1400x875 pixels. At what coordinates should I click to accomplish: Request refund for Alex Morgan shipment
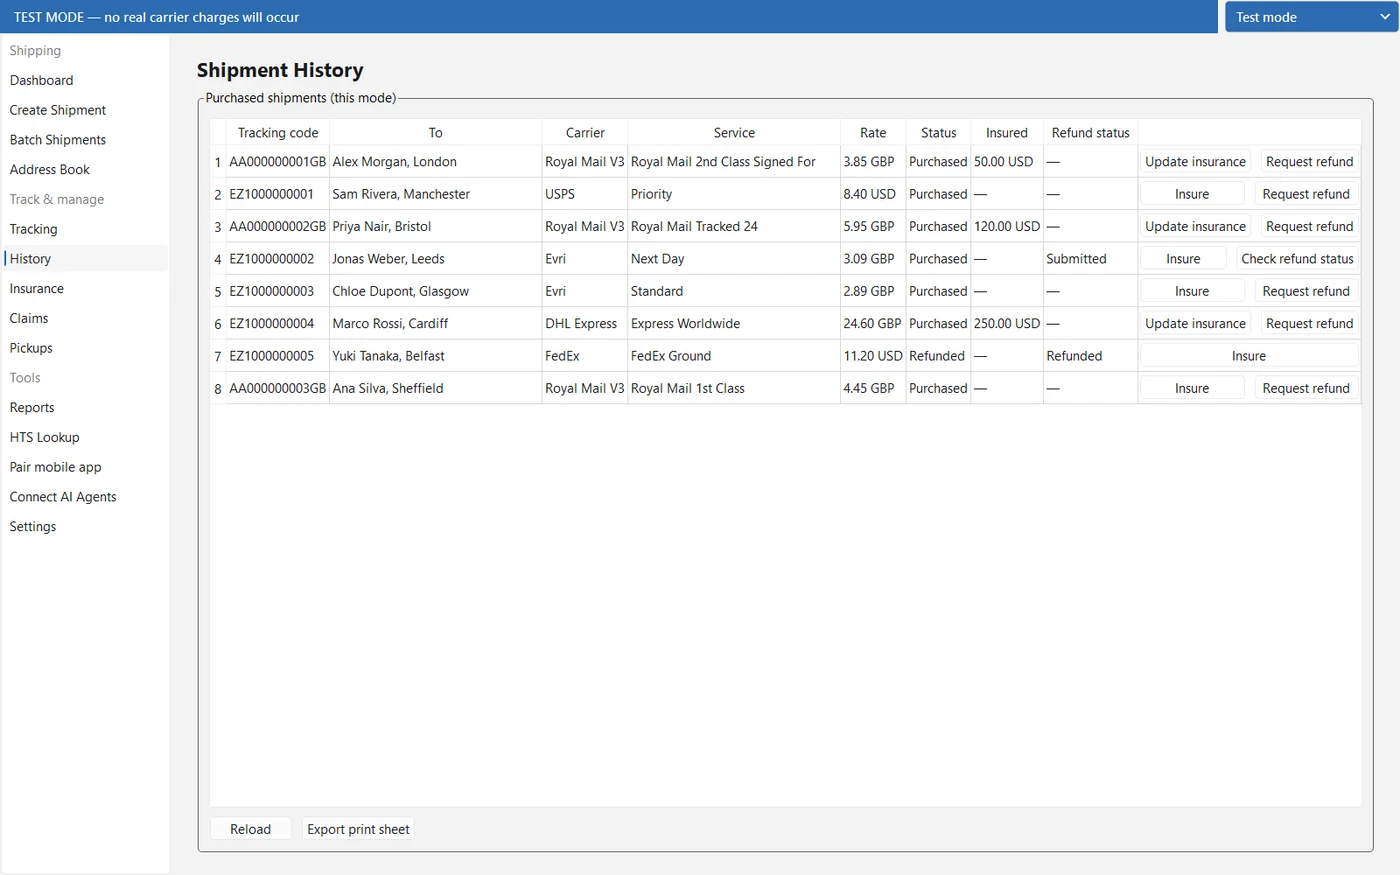(x=1309, y=162)
